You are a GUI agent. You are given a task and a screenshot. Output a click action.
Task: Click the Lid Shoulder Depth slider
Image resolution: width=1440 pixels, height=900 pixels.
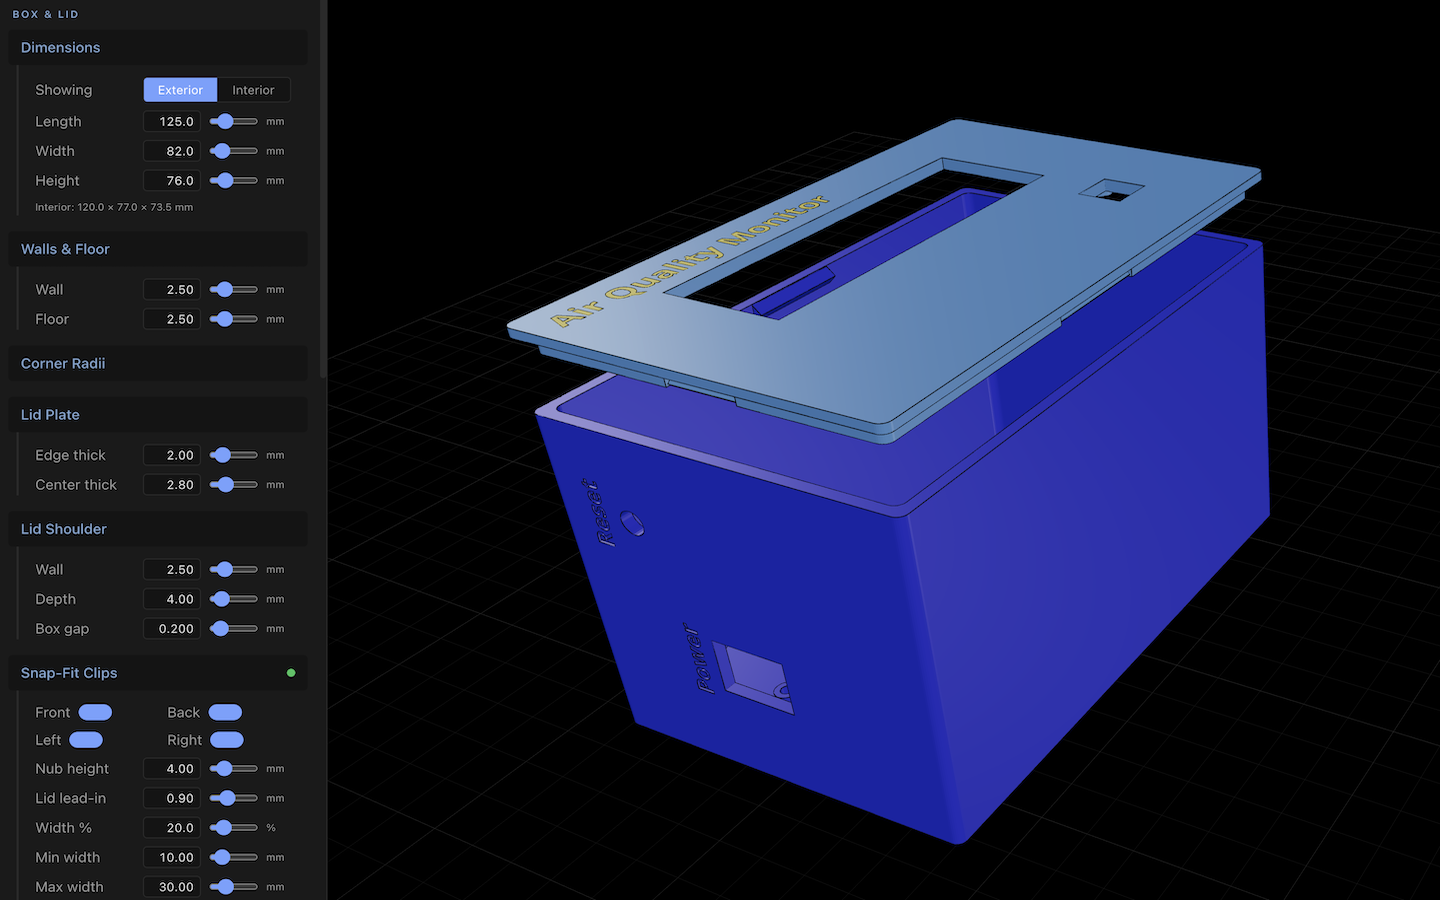(x=234, y=599)
